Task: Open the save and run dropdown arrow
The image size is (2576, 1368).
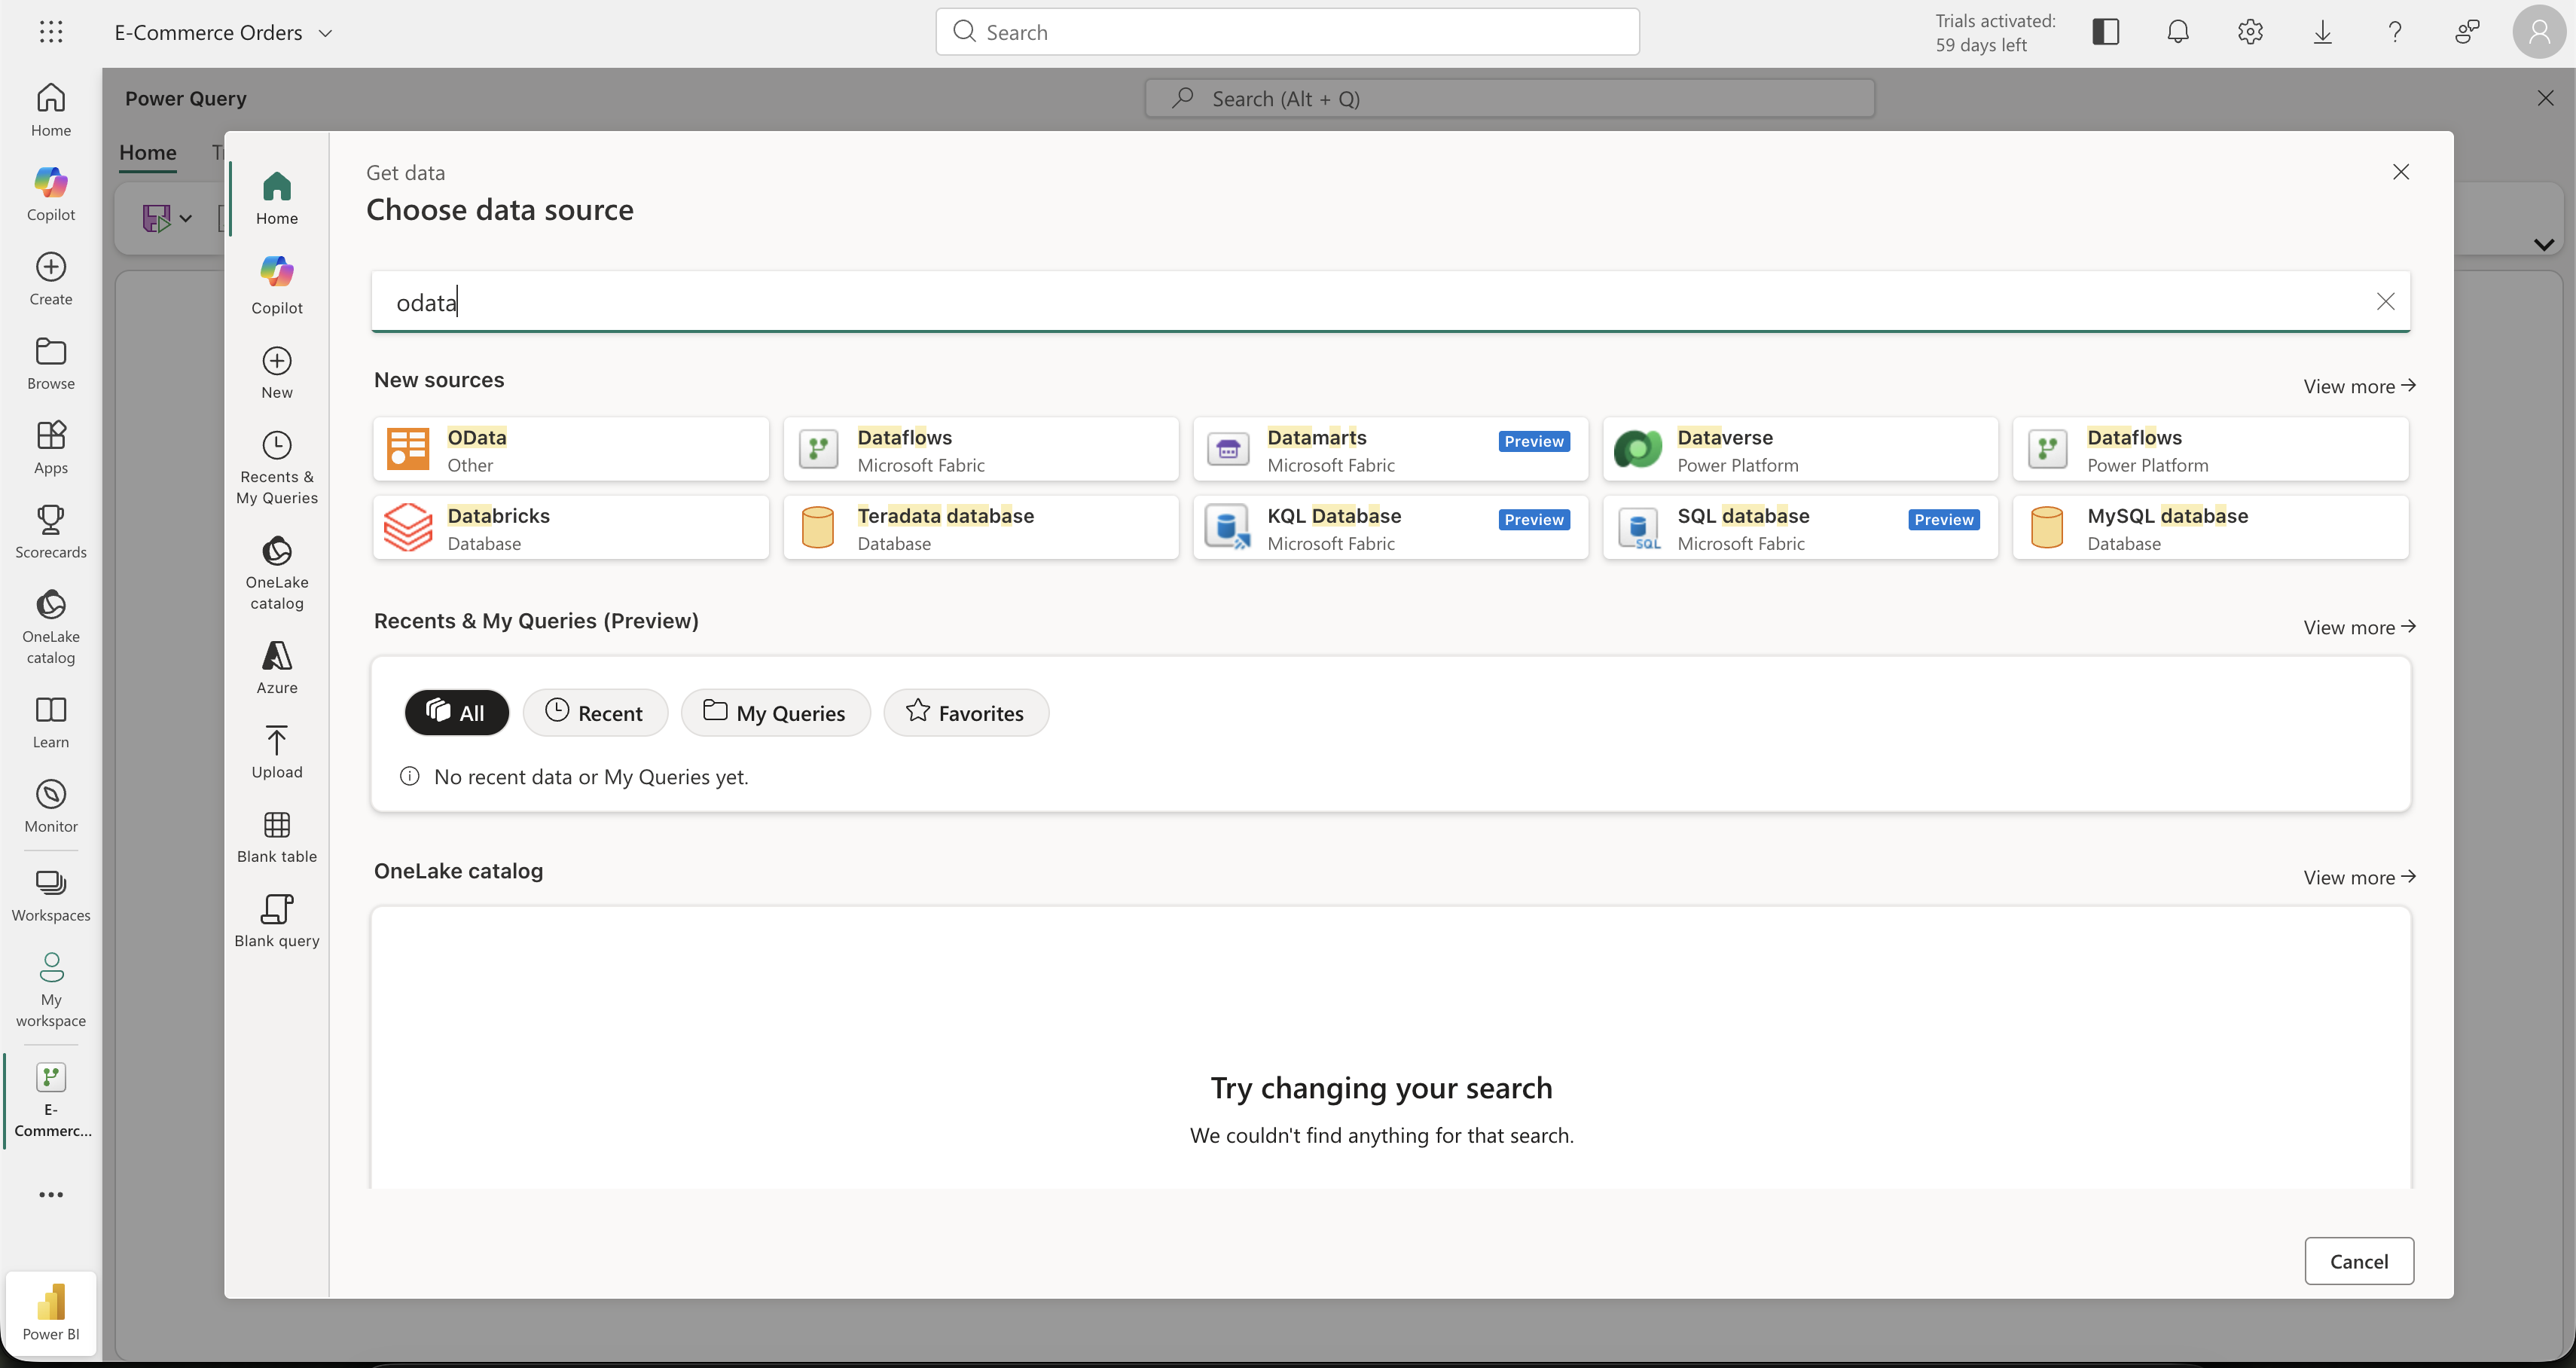Action: click(186, 218)
